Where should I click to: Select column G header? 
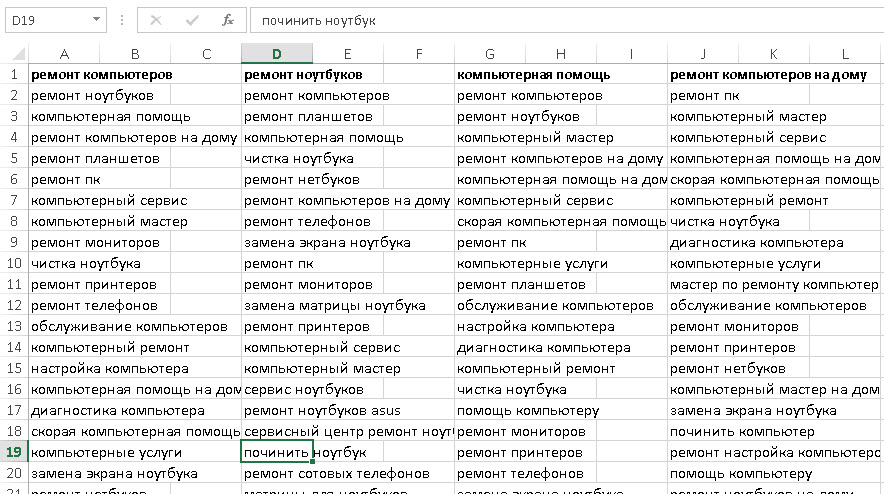[x=489, y=53]
